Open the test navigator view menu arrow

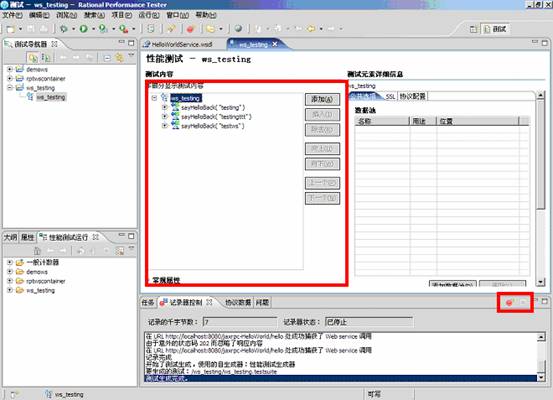coord(131,56)
